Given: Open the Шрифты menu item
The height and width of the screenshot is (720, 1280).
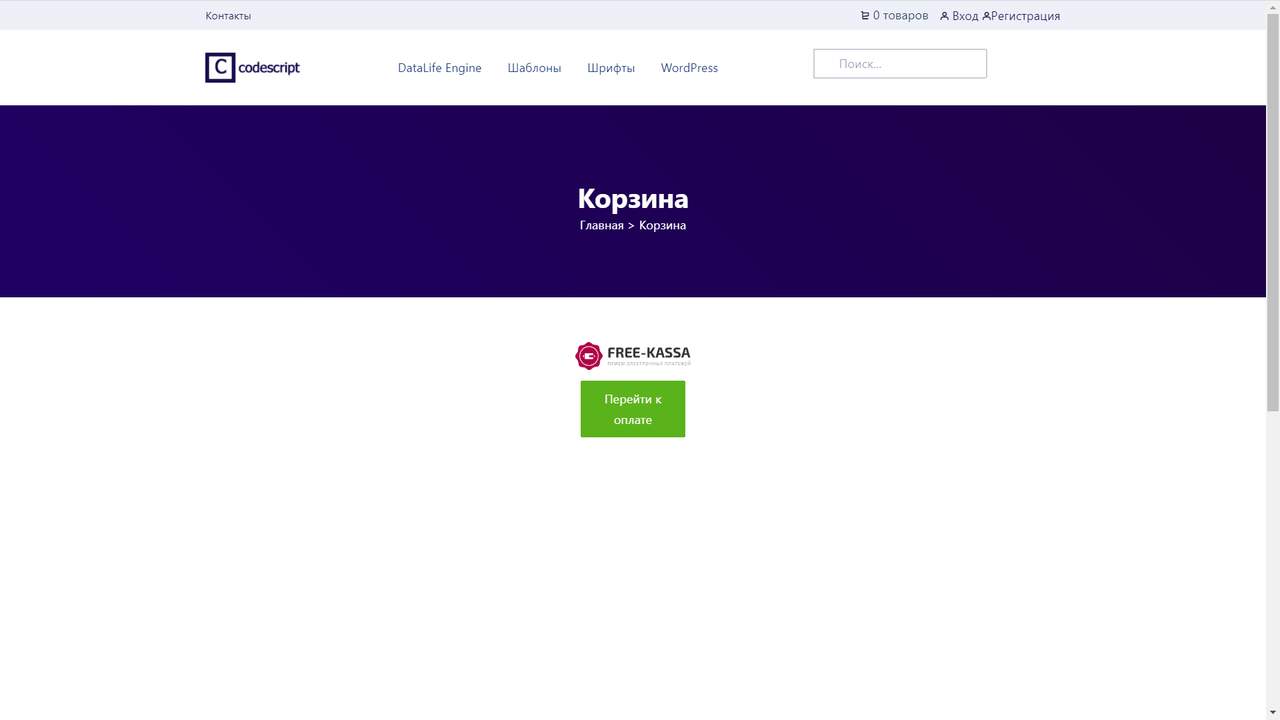Looking at the screenshot, I should tap(611, 68).
